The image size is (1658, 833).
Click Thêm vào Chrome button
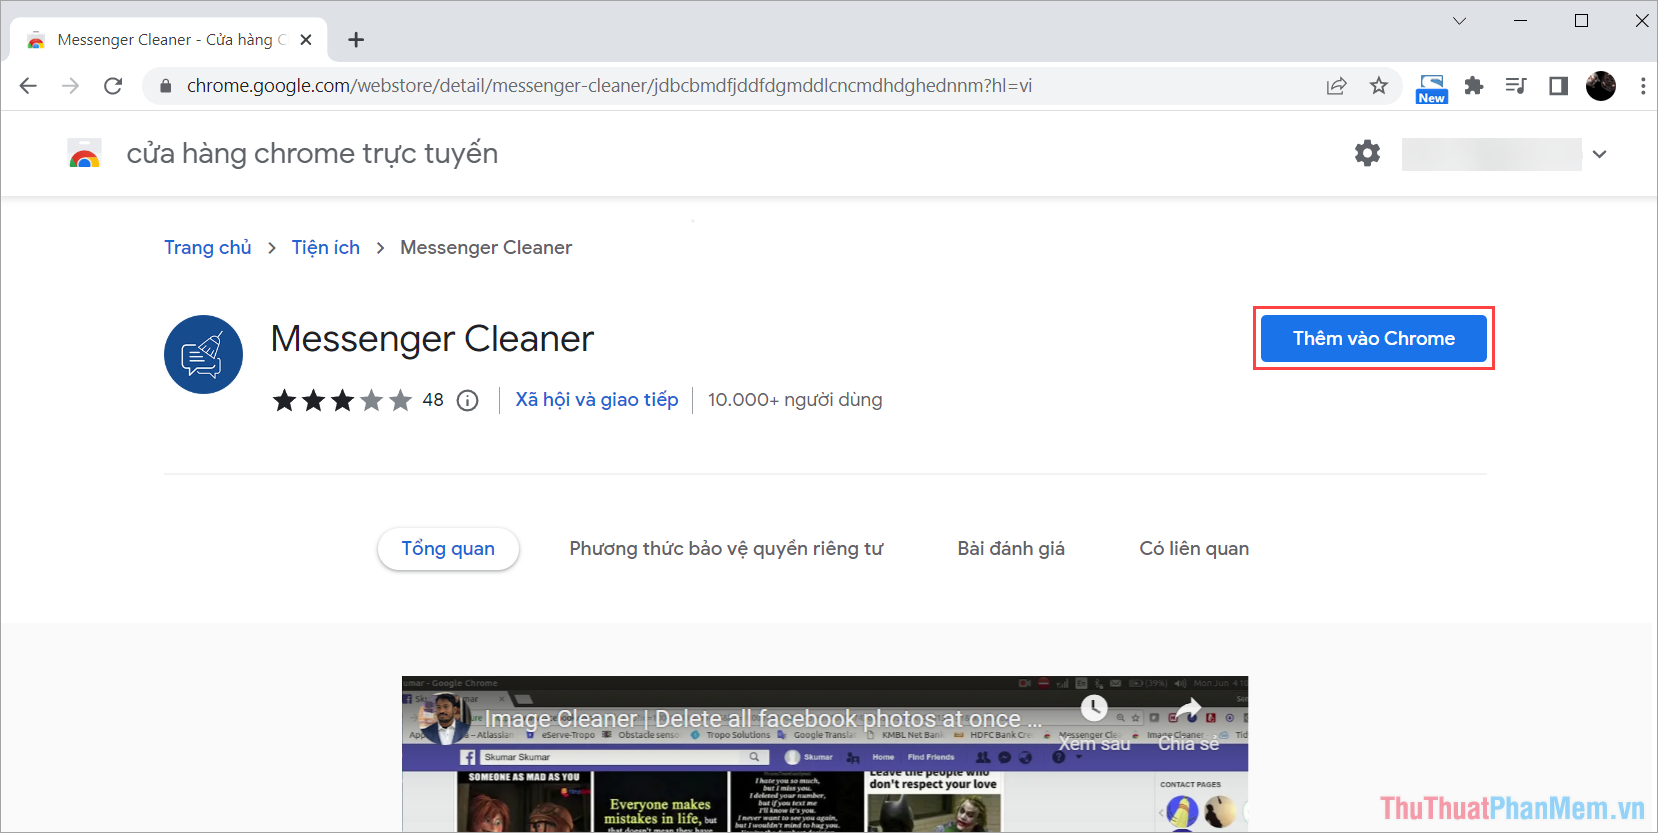(1374, 338)
